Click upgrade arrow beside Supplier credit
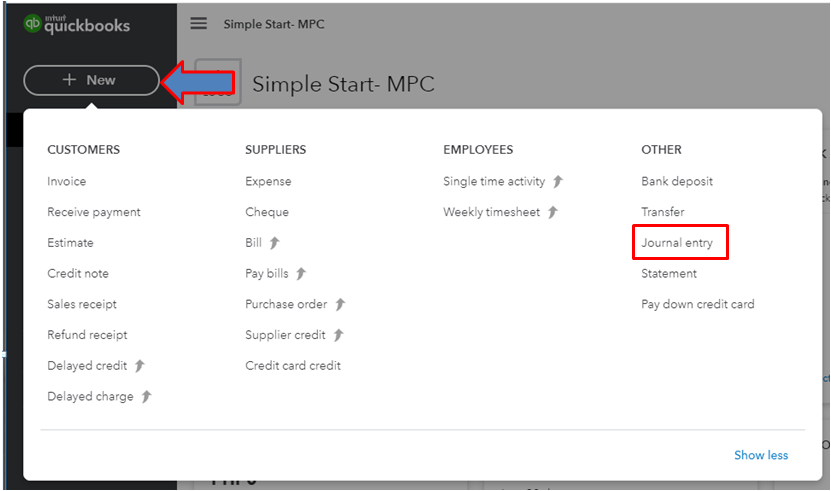Screen dimensions: 831x491 point(338,335)
